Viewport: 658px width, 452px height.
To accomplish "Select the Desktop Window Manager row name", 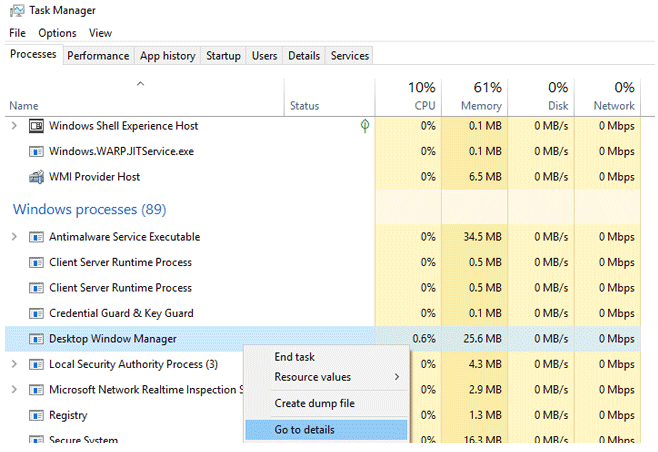I will 112,339.
